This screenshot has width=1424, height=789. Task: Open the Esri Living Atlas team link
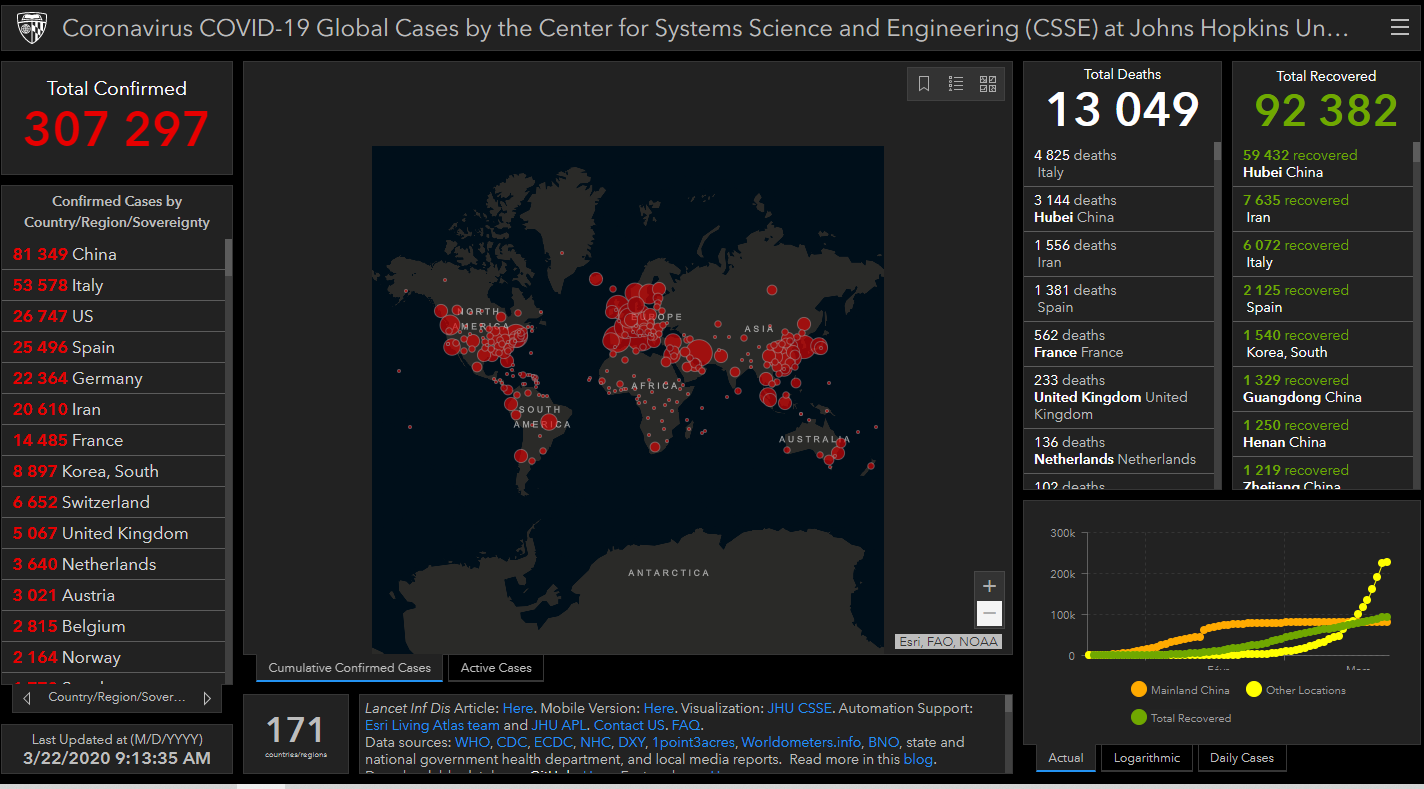pyautogui.click(x=432, y=725)
